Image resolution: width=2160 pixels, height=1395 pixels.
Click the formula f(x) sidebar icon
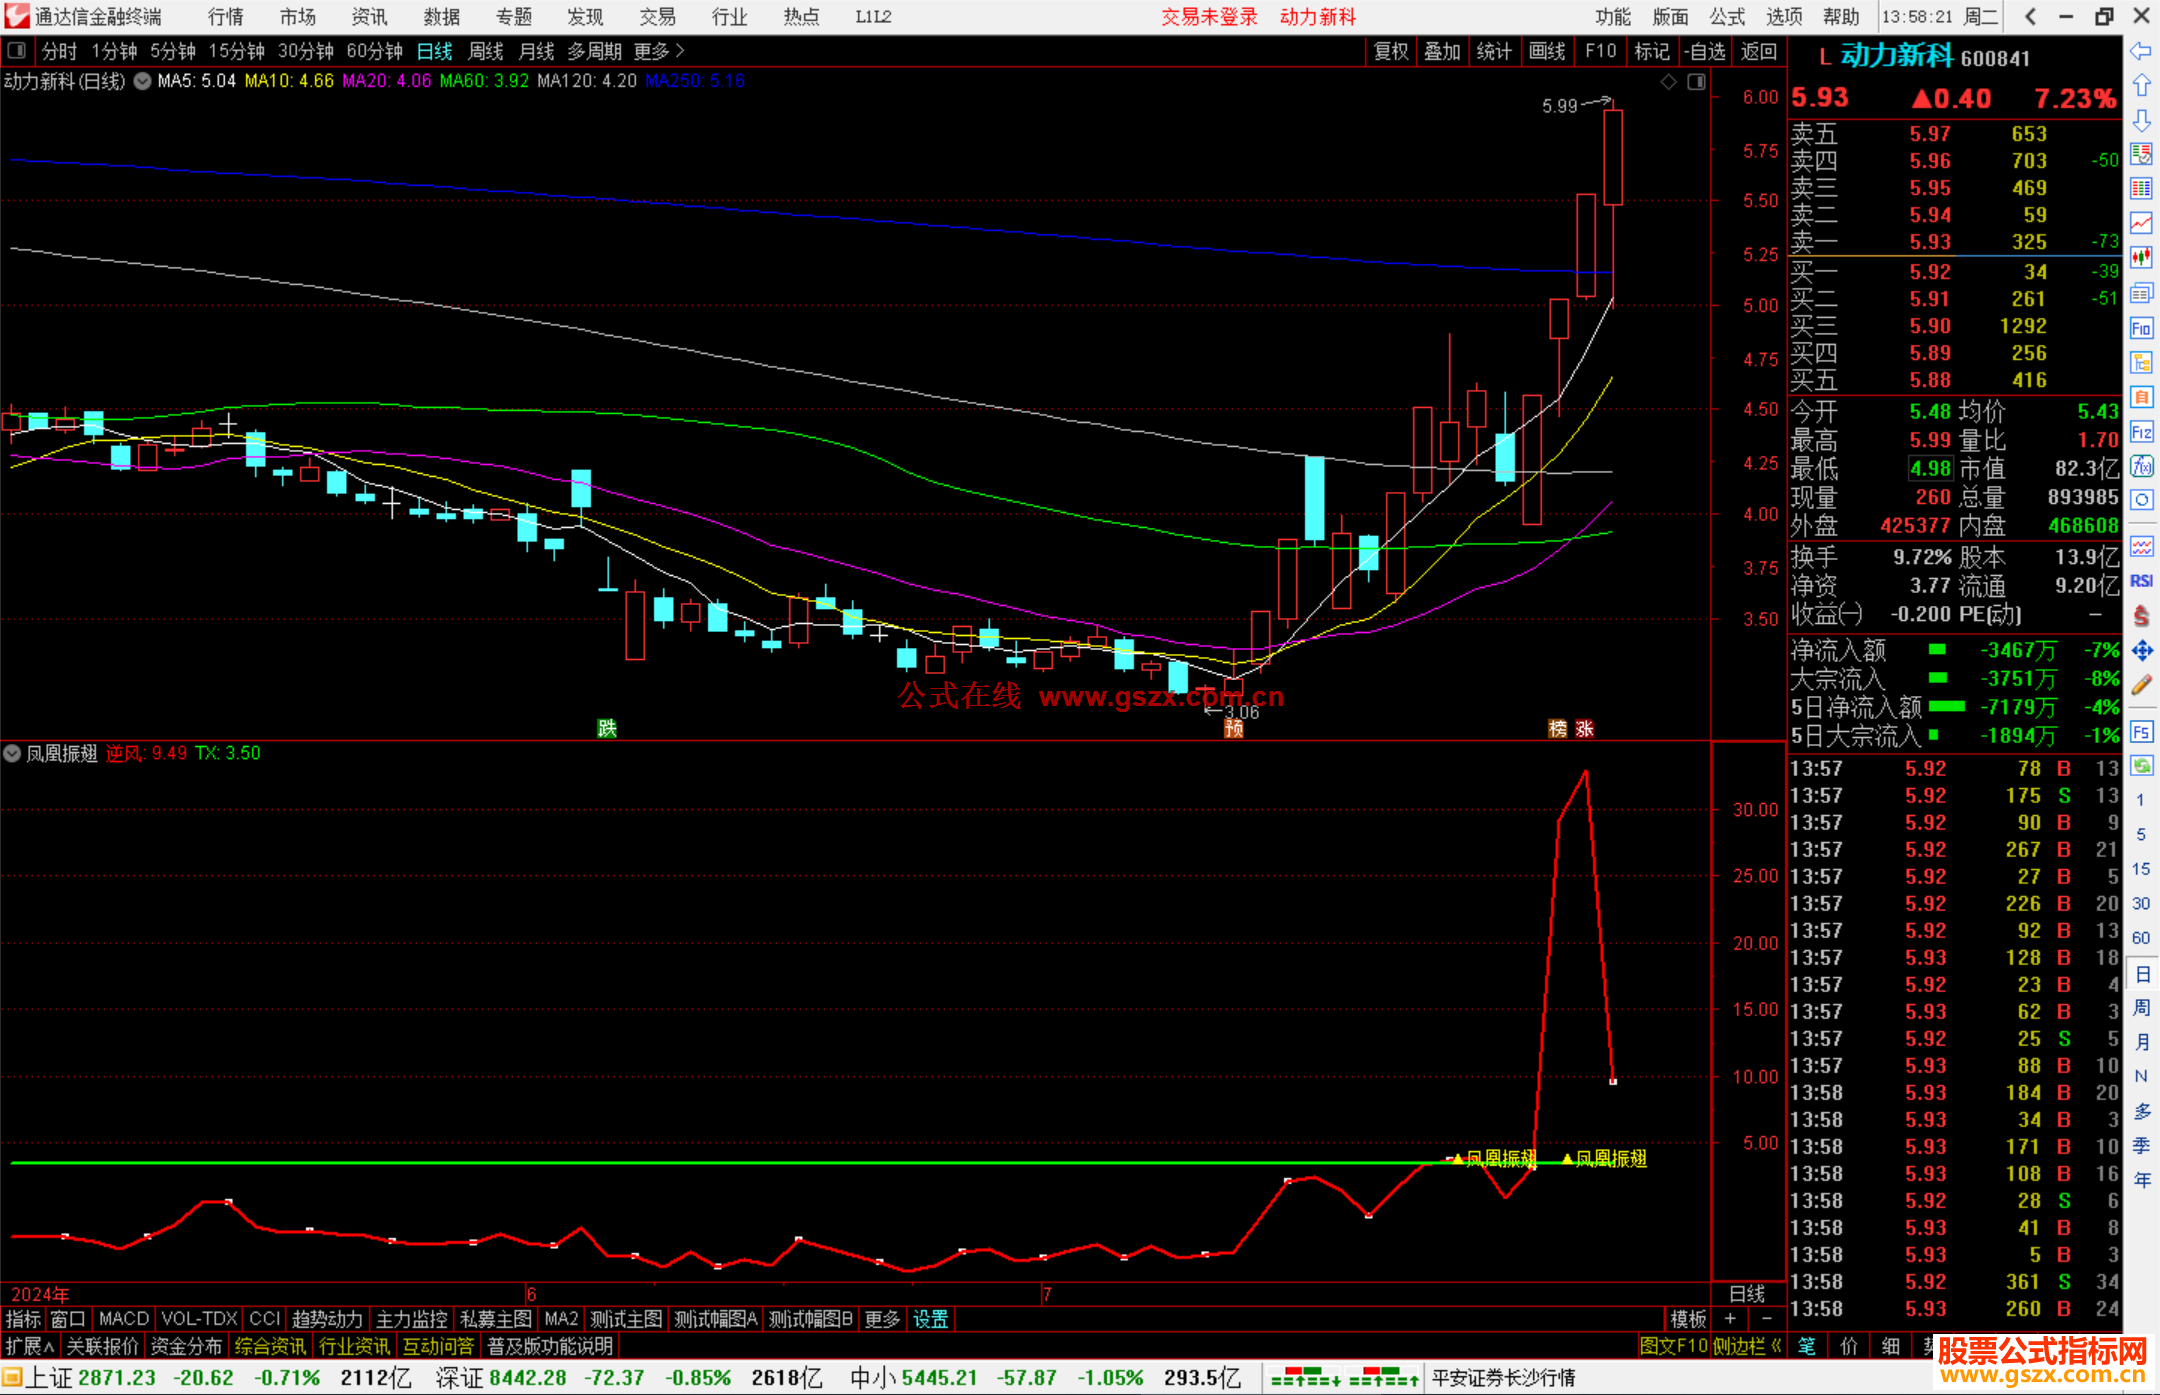2141,466
